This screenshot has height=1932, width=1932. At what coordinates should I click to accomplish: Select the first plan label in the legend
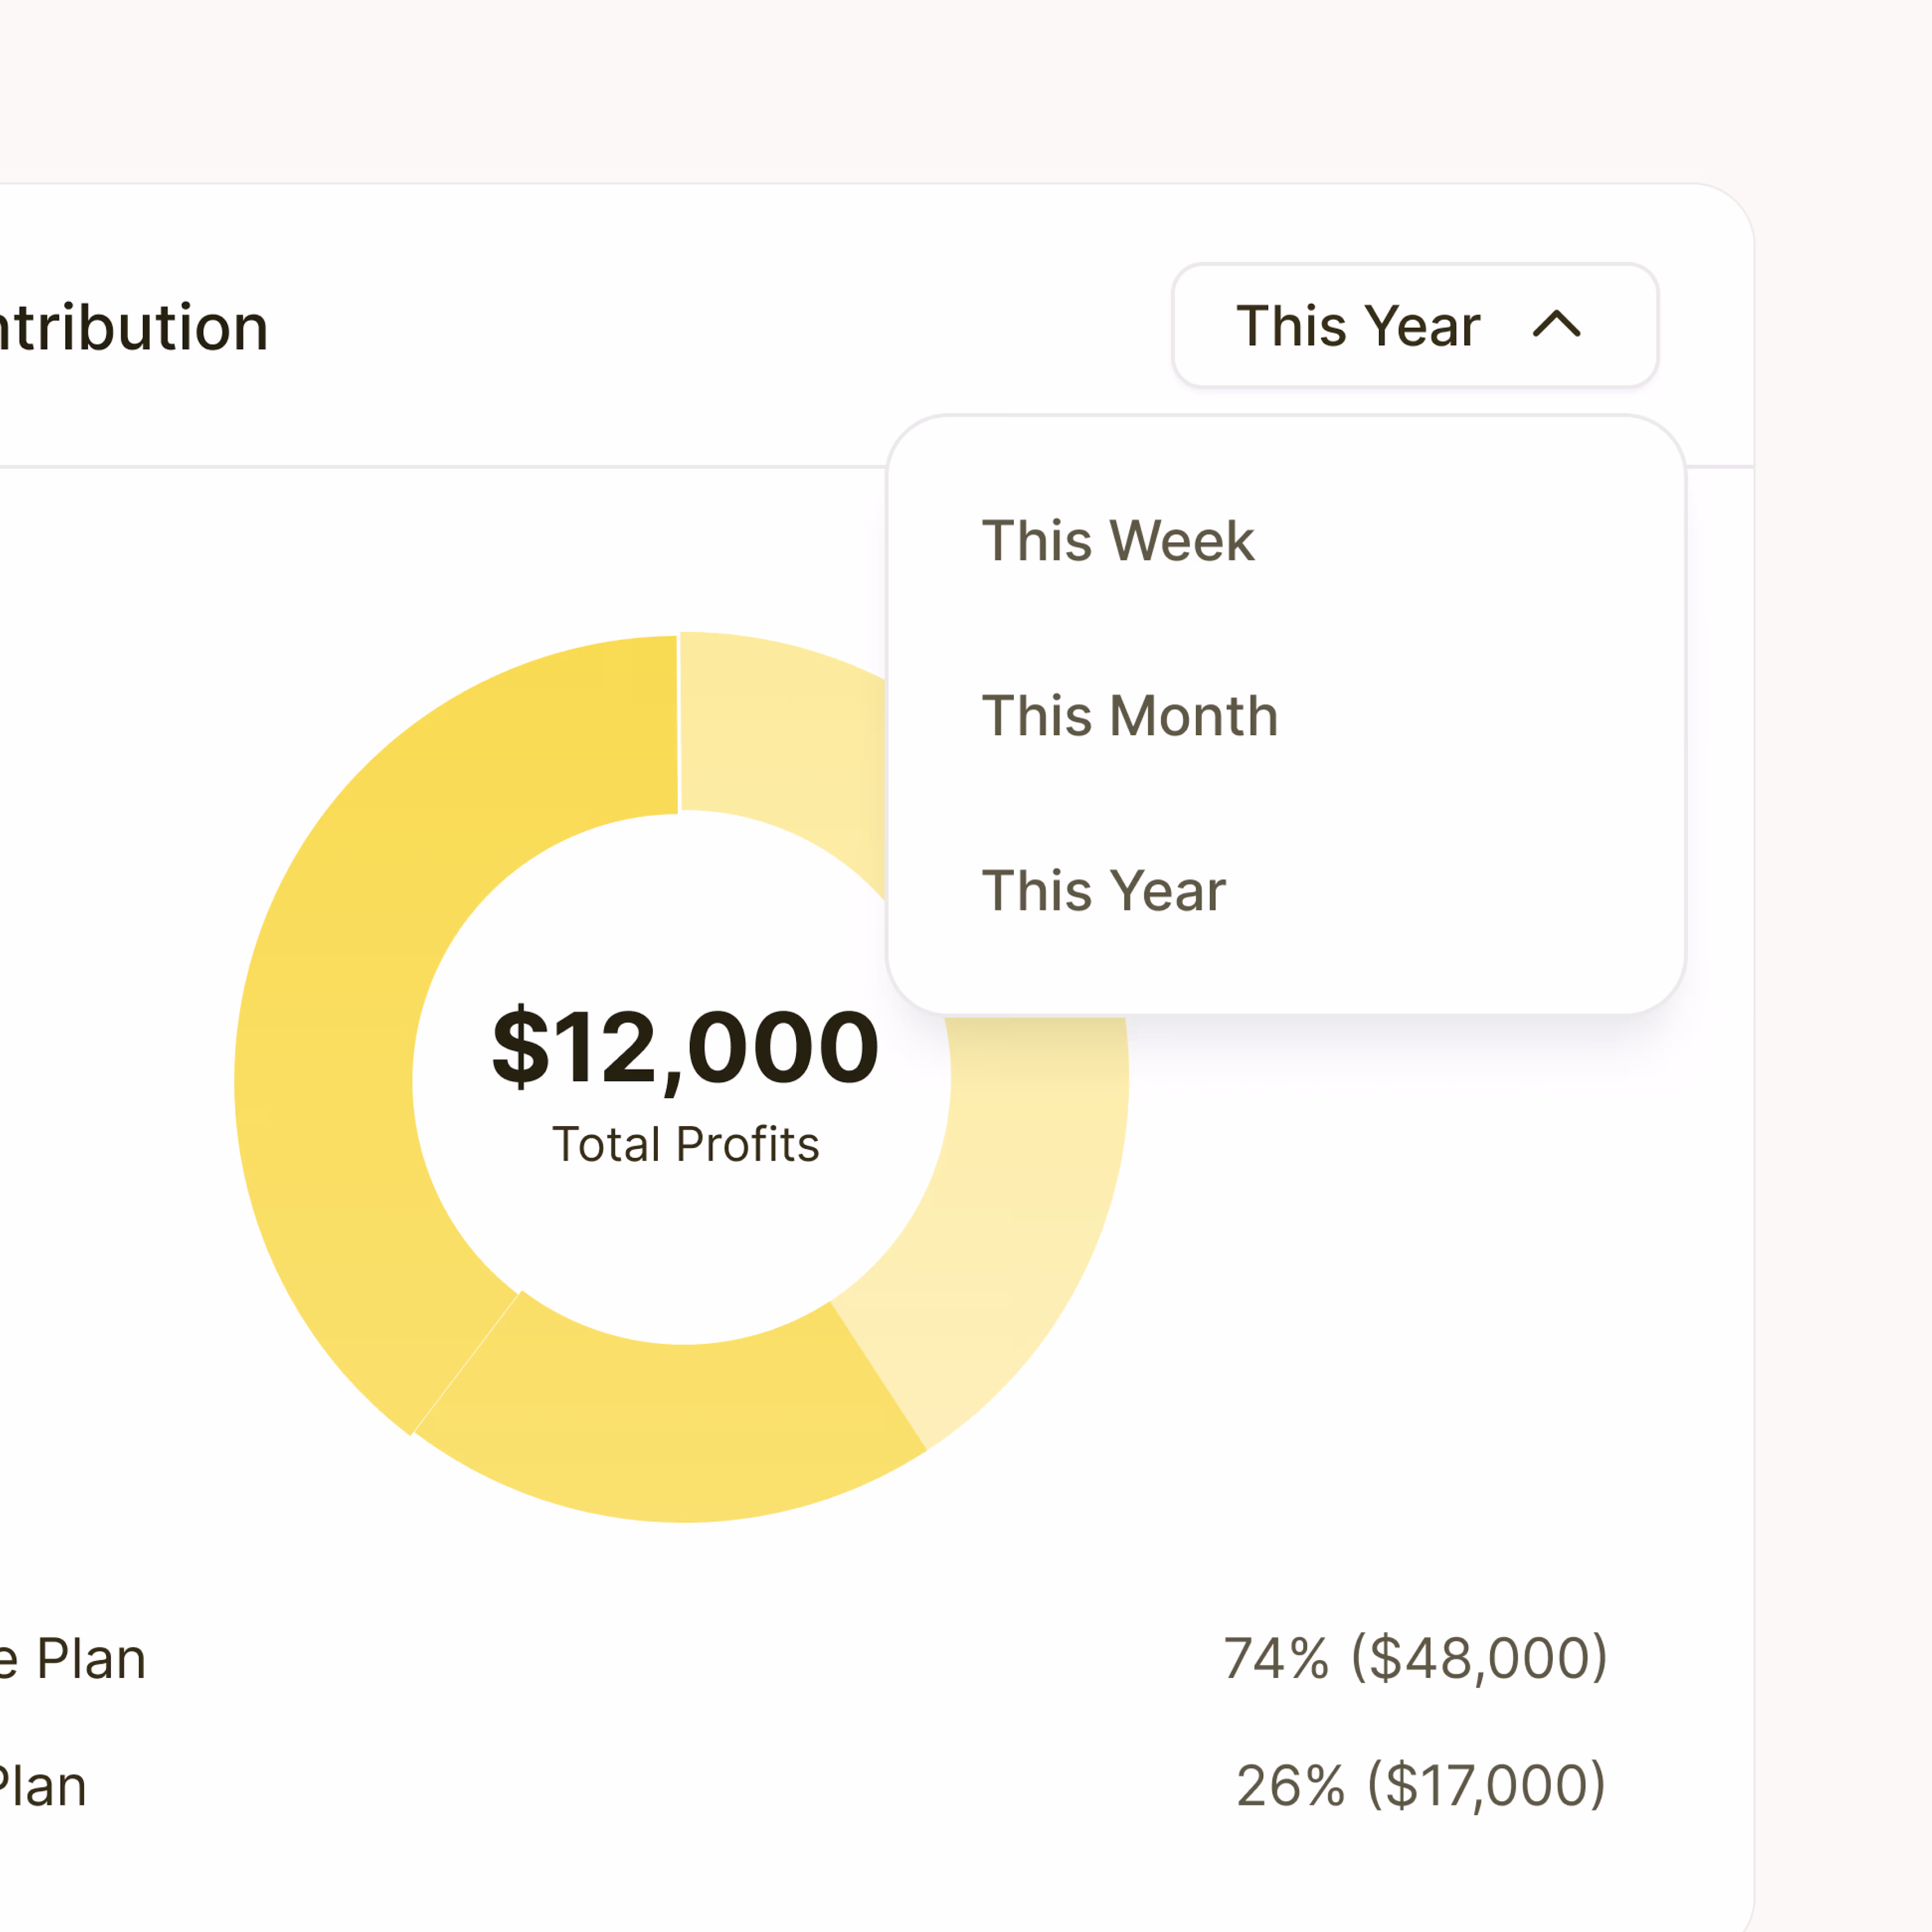pyautogui.click(x=75, y=1659)
